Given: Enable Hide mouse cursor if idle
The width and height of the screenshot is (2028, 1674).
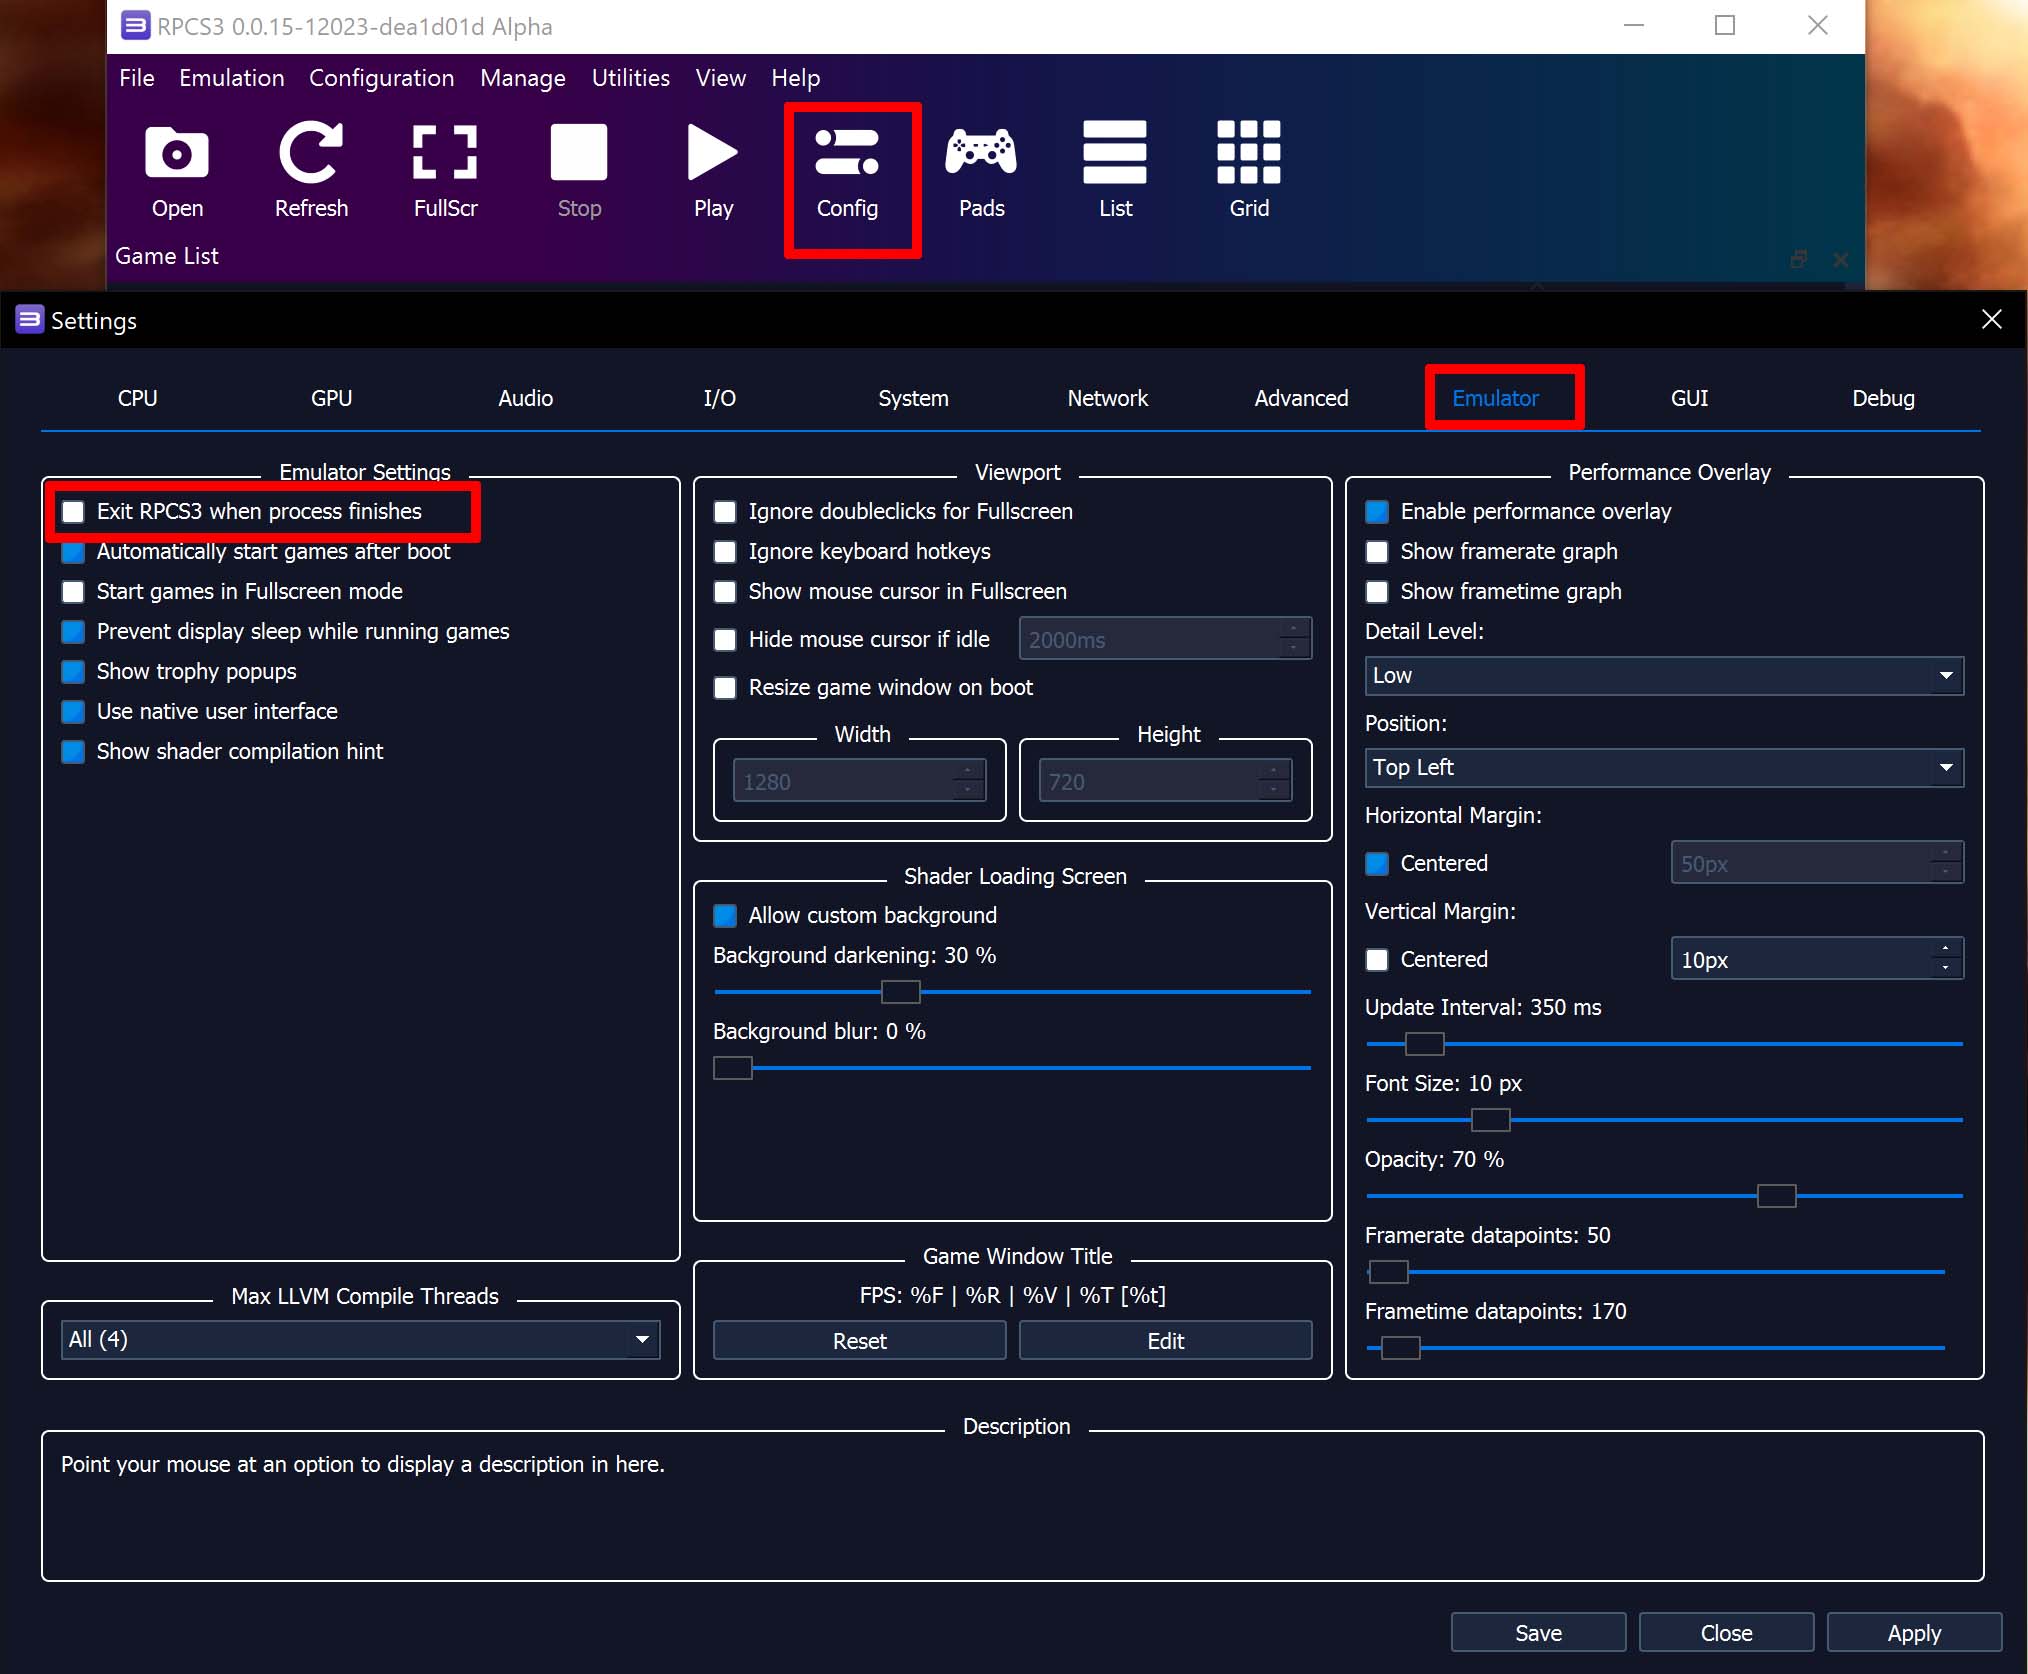Looking at the screenshot, I should pyautogui.click(x=725, y=640).
